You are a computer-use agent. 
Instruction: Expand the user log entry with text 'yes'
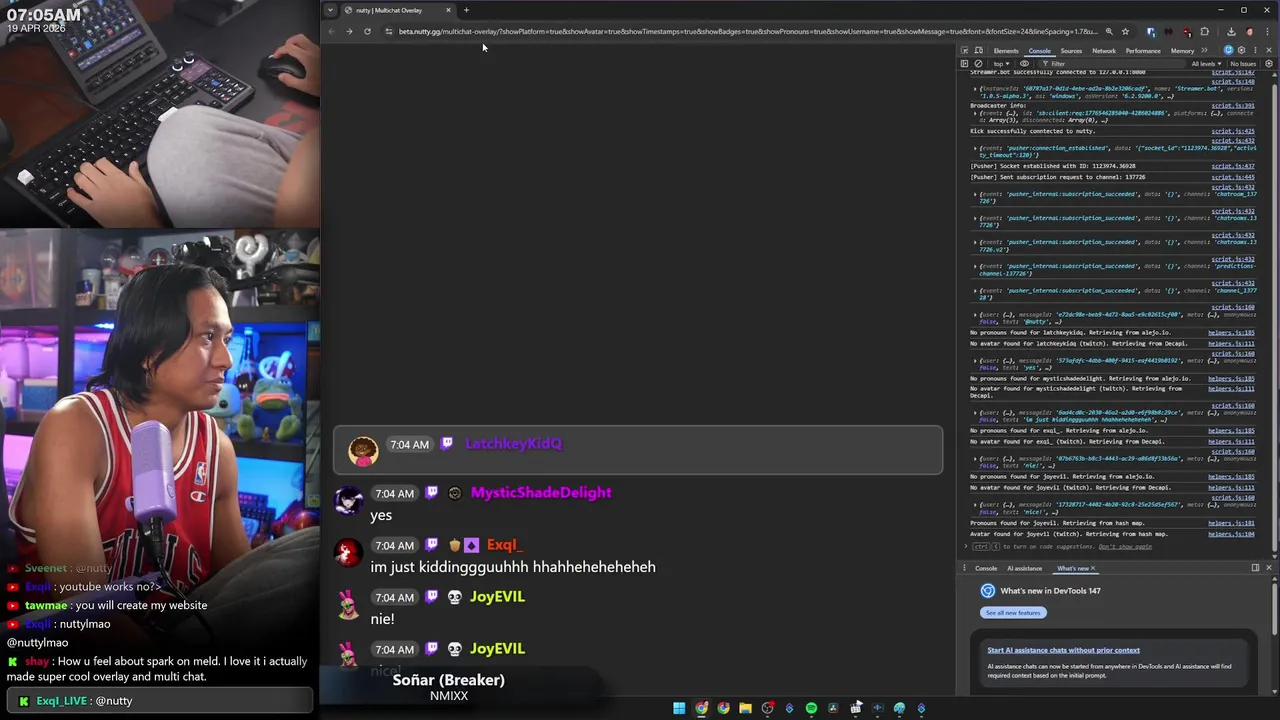pos(976,361)
